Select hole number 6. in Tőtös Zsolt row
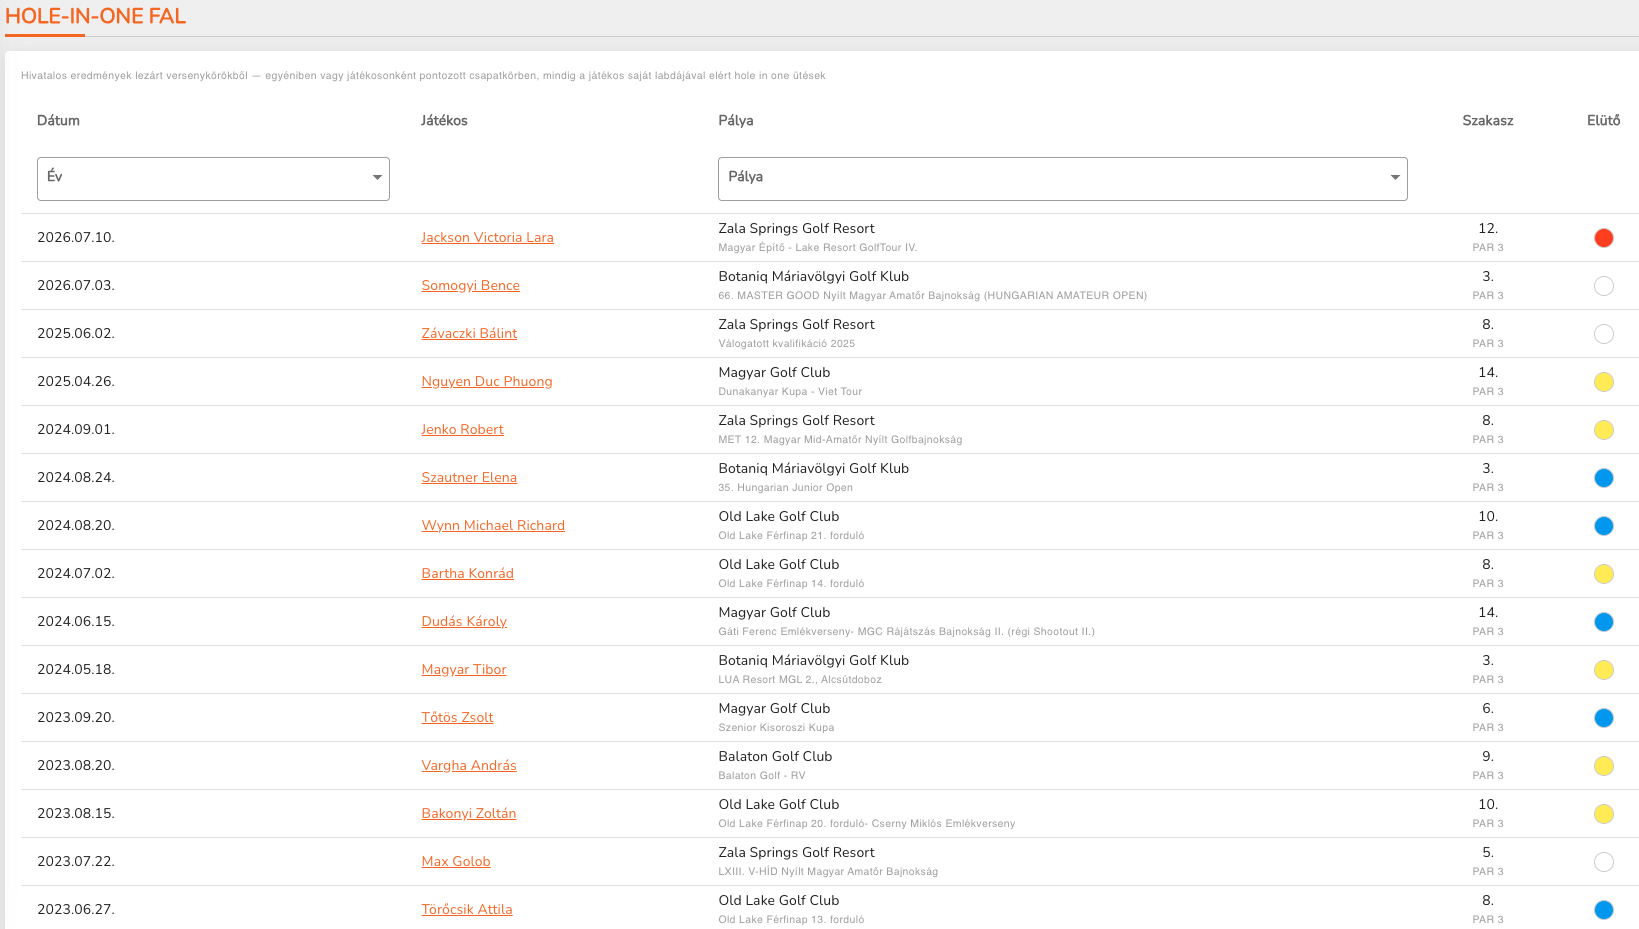1639x929 pixels. point(1488,708)
